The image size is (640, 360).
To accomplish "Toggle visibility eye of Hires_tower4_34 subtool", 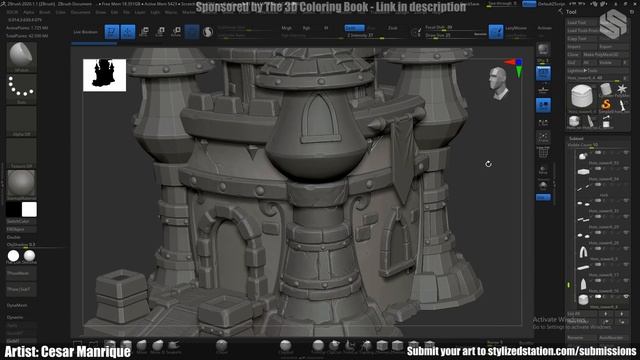I will (626, 169).
